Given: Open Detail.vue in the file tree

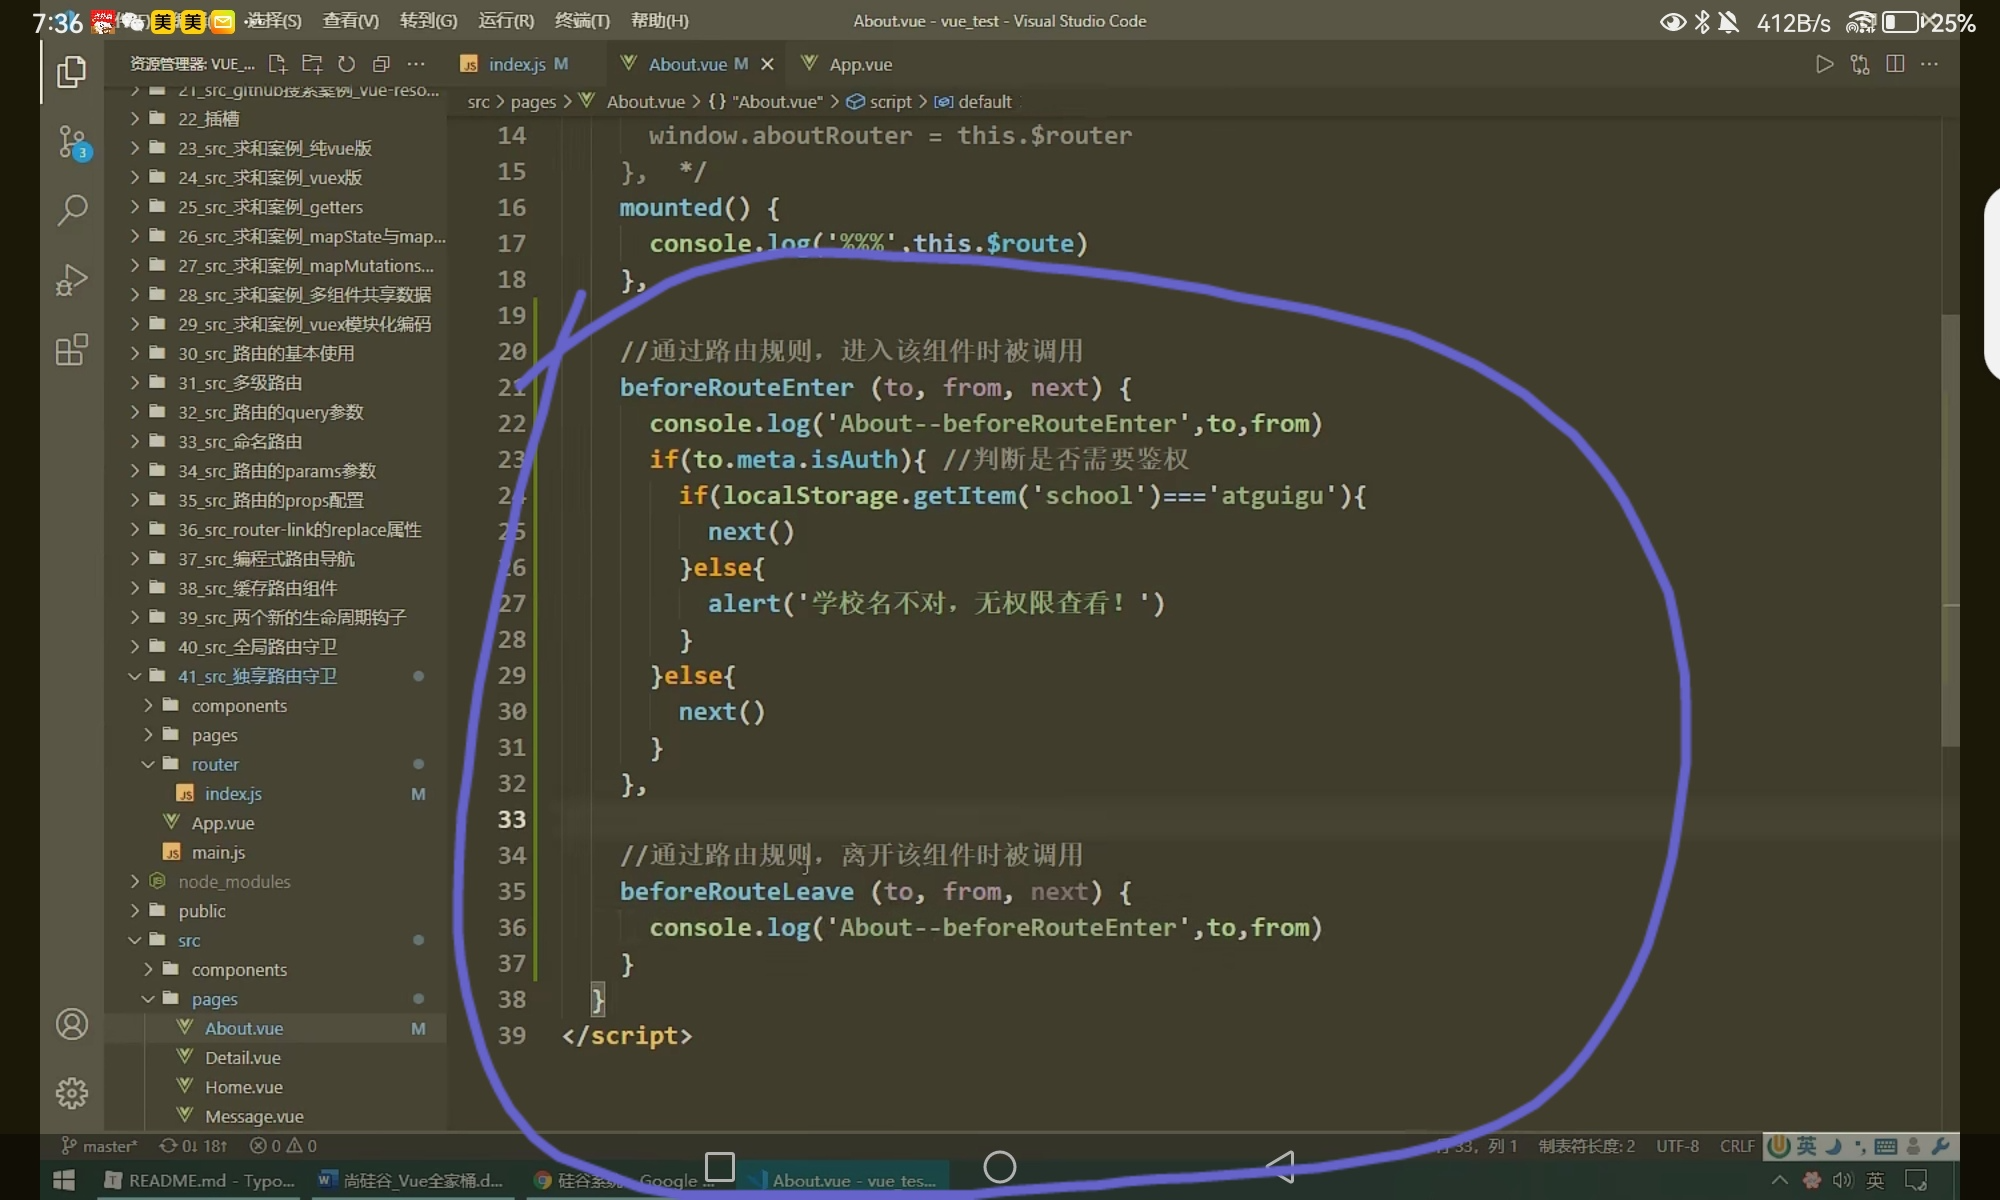Looking at the screenshot, I should click(242, 1057).
